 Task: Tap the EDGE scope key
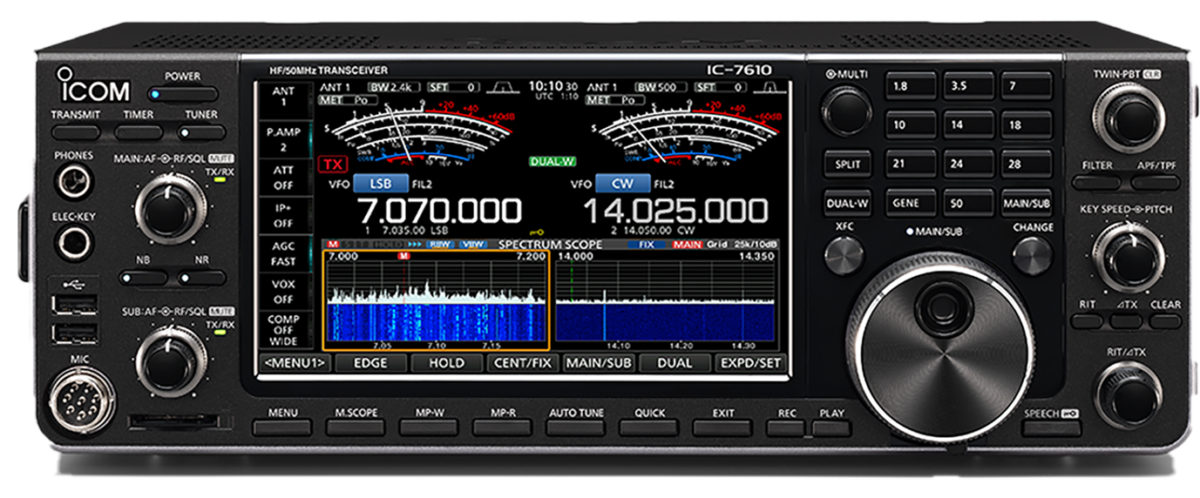371,364
